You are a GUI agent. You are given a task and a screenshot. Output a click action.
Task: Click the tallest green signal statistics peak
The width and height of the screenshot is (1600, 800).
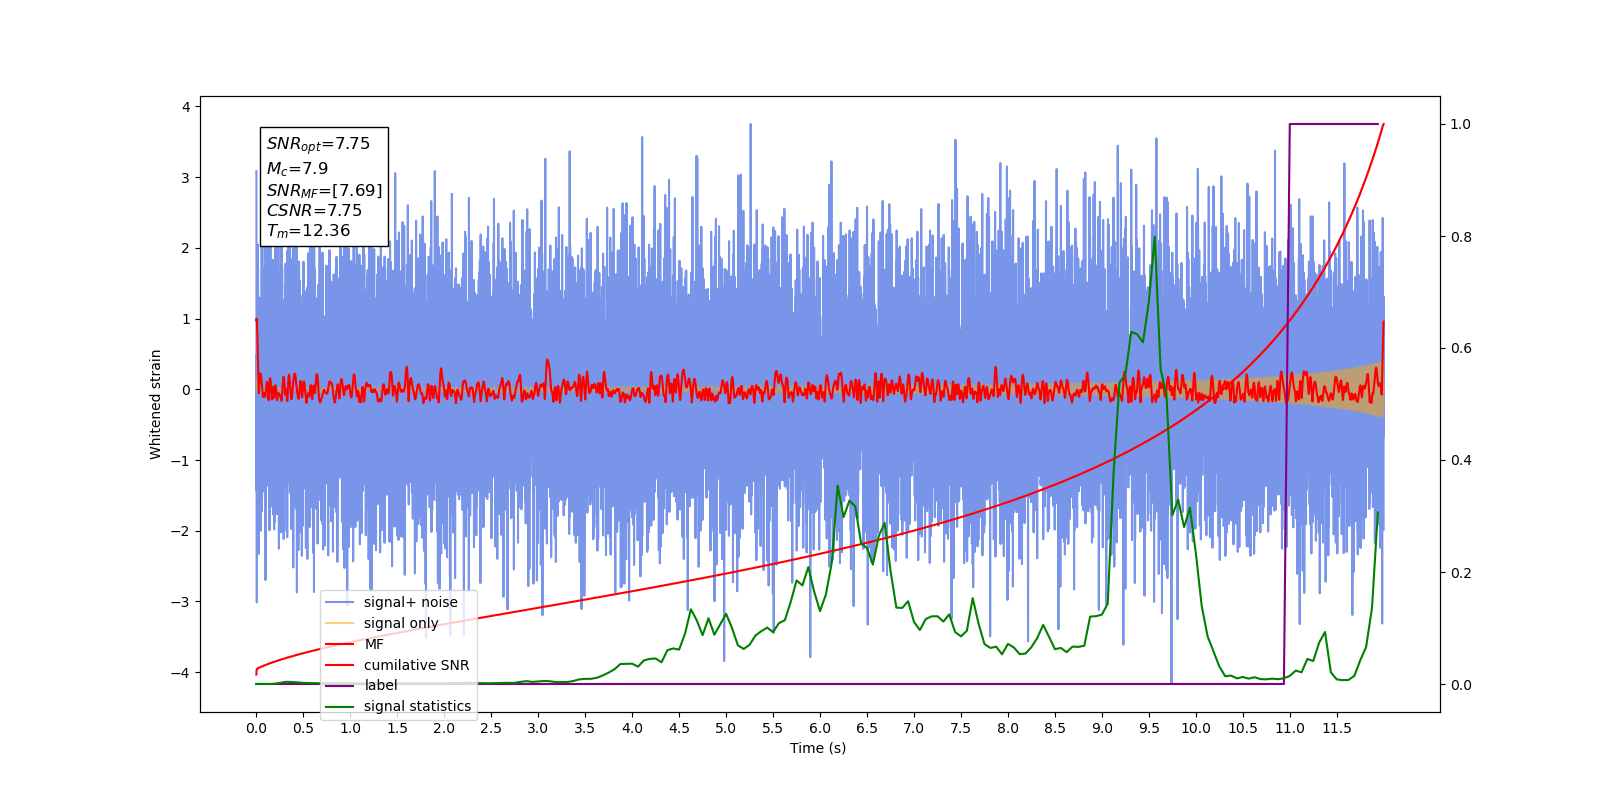click(x=1154, y=238)
